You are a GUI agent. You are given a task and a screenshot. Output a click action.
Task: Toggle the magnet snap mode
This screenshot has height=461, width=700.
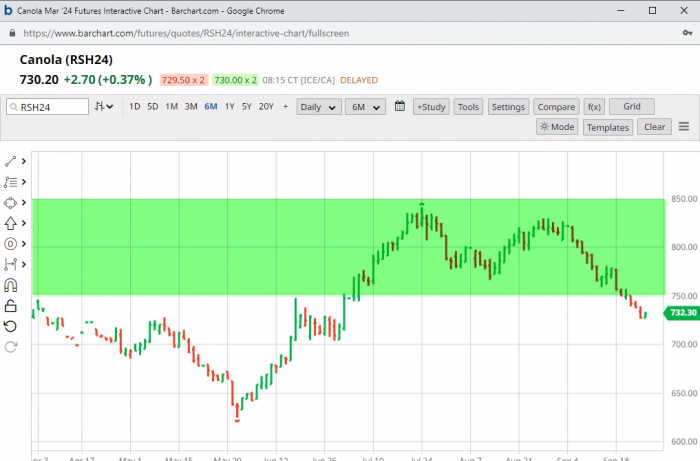point(10,285)
